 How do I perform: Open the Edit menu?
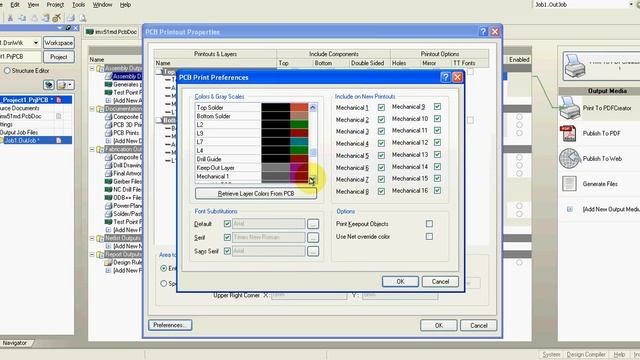(15, 5)
